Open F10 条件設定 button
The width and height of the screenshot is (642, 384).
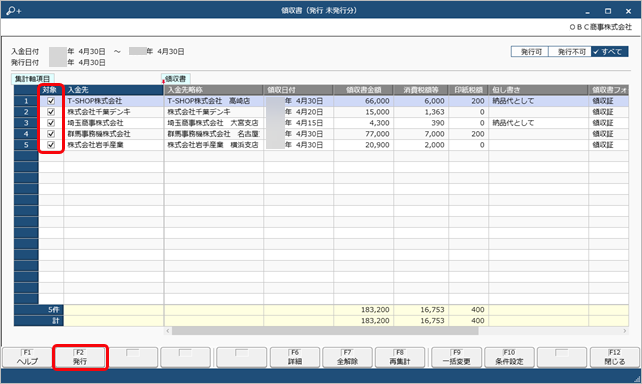pos(509,357)
